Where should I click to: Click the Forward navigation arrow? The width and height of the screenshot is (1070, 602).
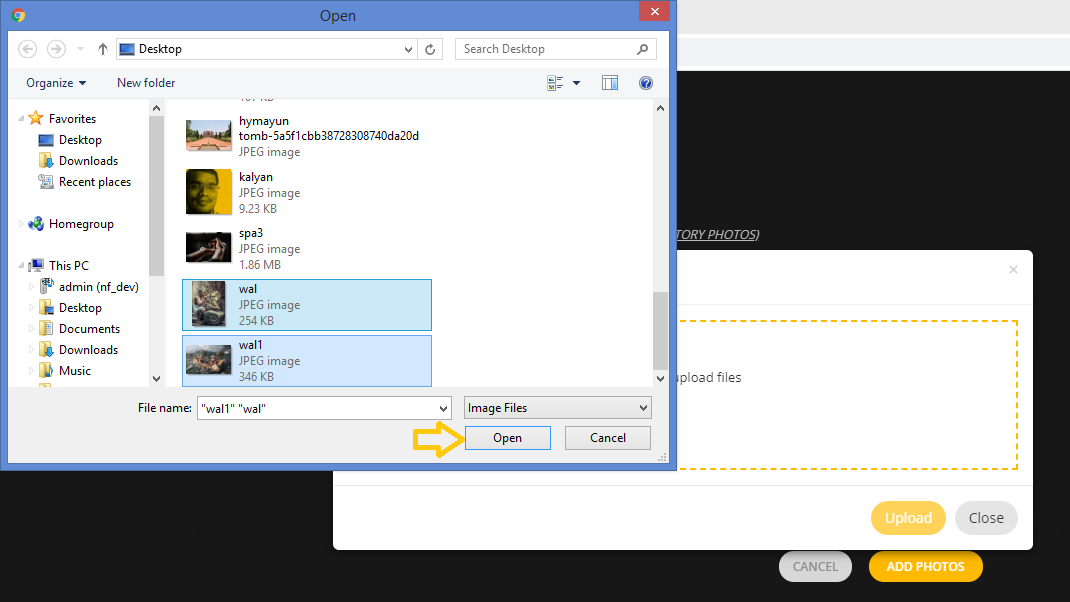click(56, 49)
